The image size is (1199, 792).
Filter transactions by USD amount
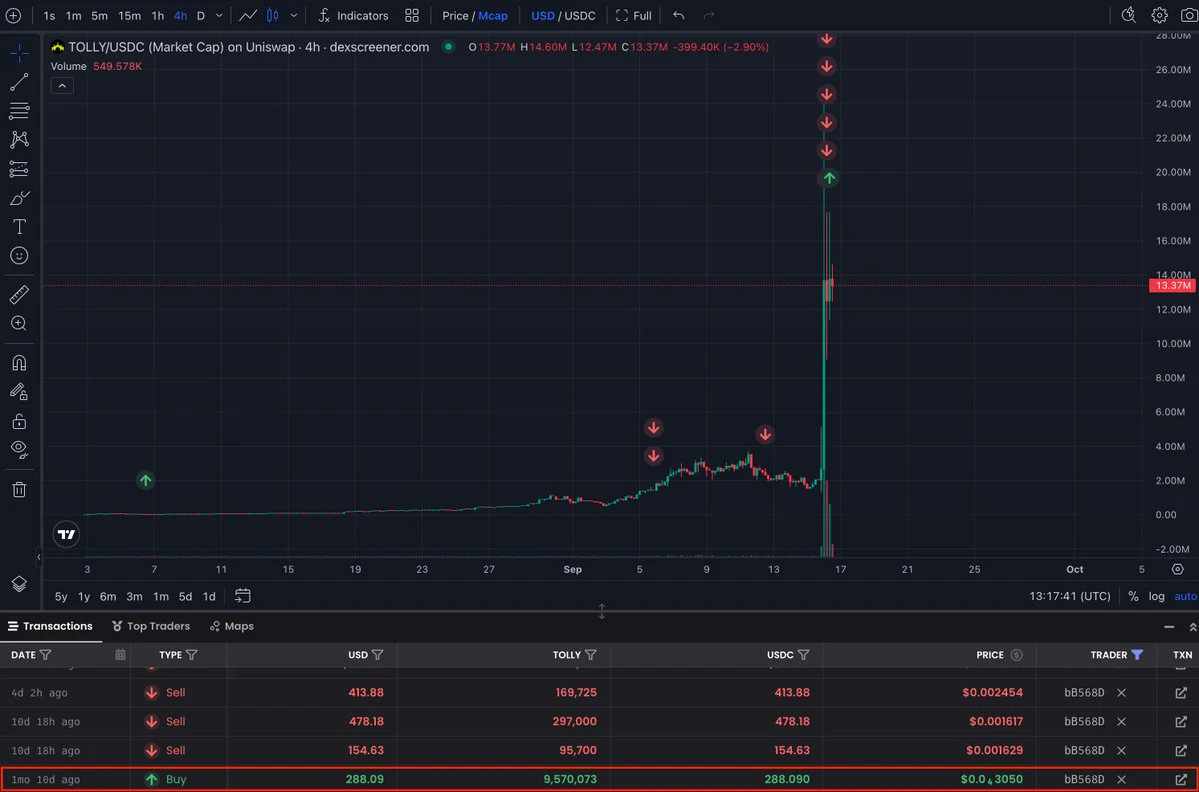pyautogui.click(x=377, y=654)
